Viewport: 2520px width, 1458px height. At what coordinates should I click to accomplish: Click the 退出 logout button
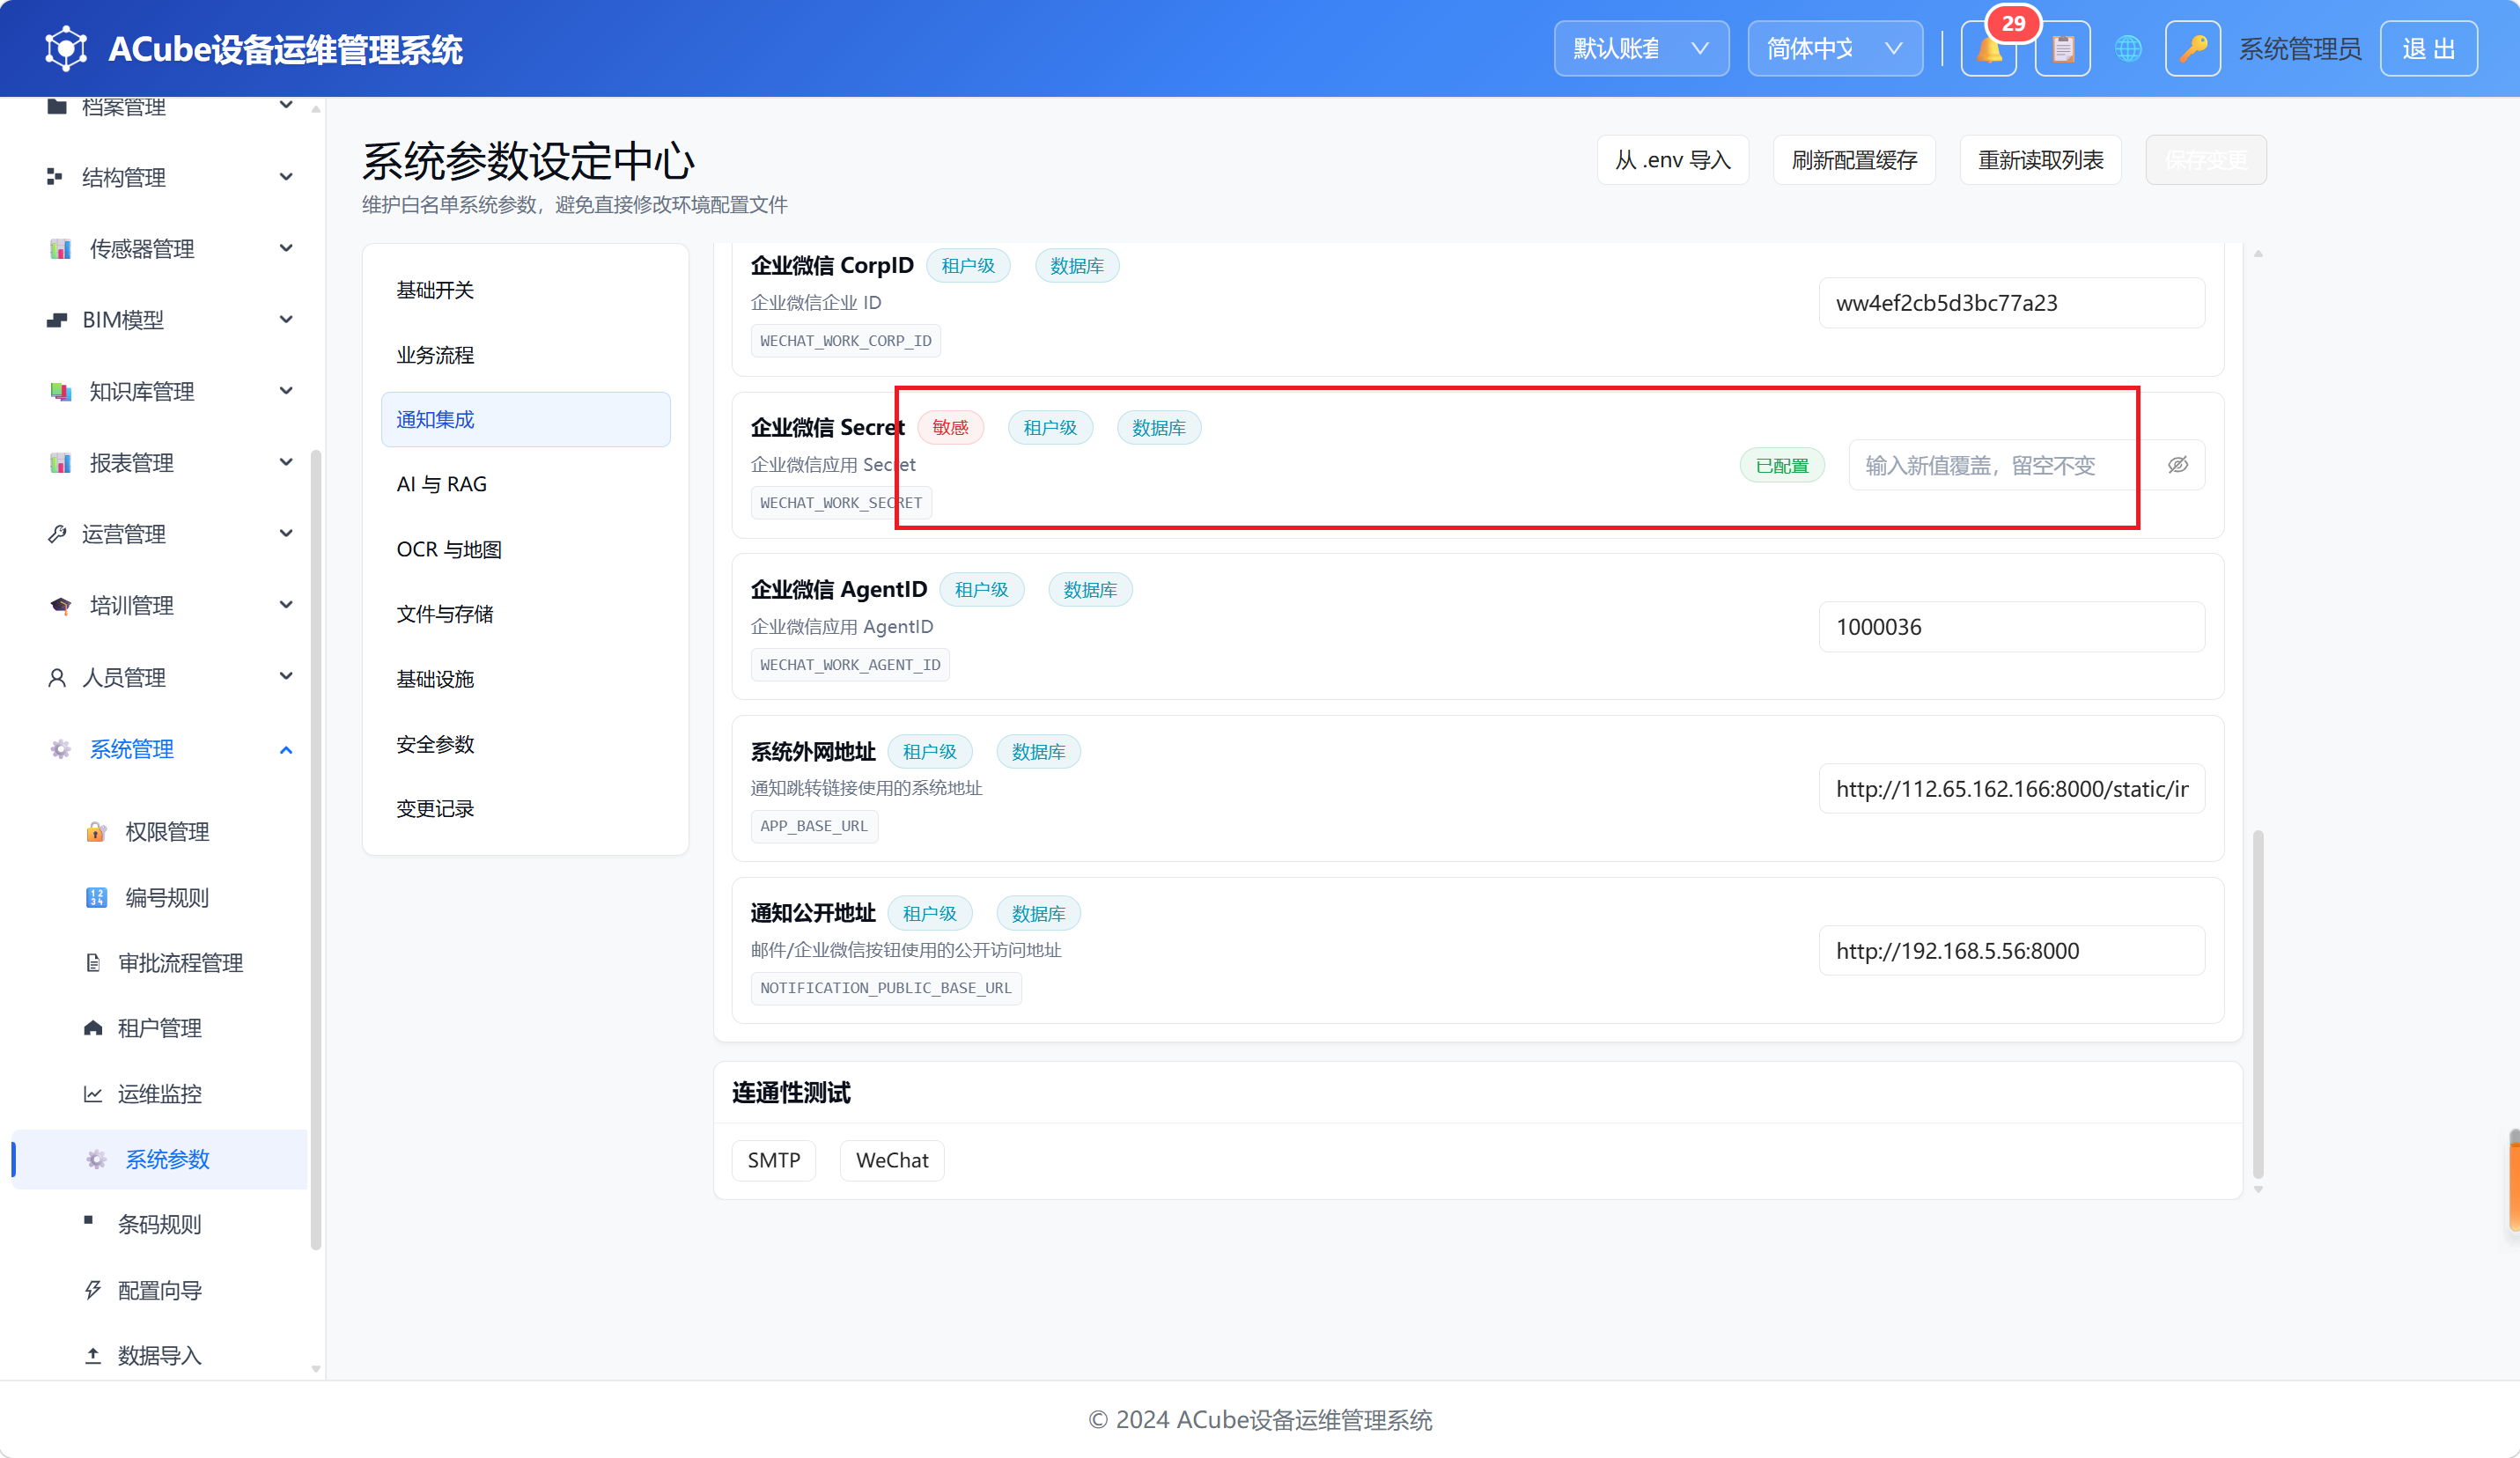coord(2428,48)
